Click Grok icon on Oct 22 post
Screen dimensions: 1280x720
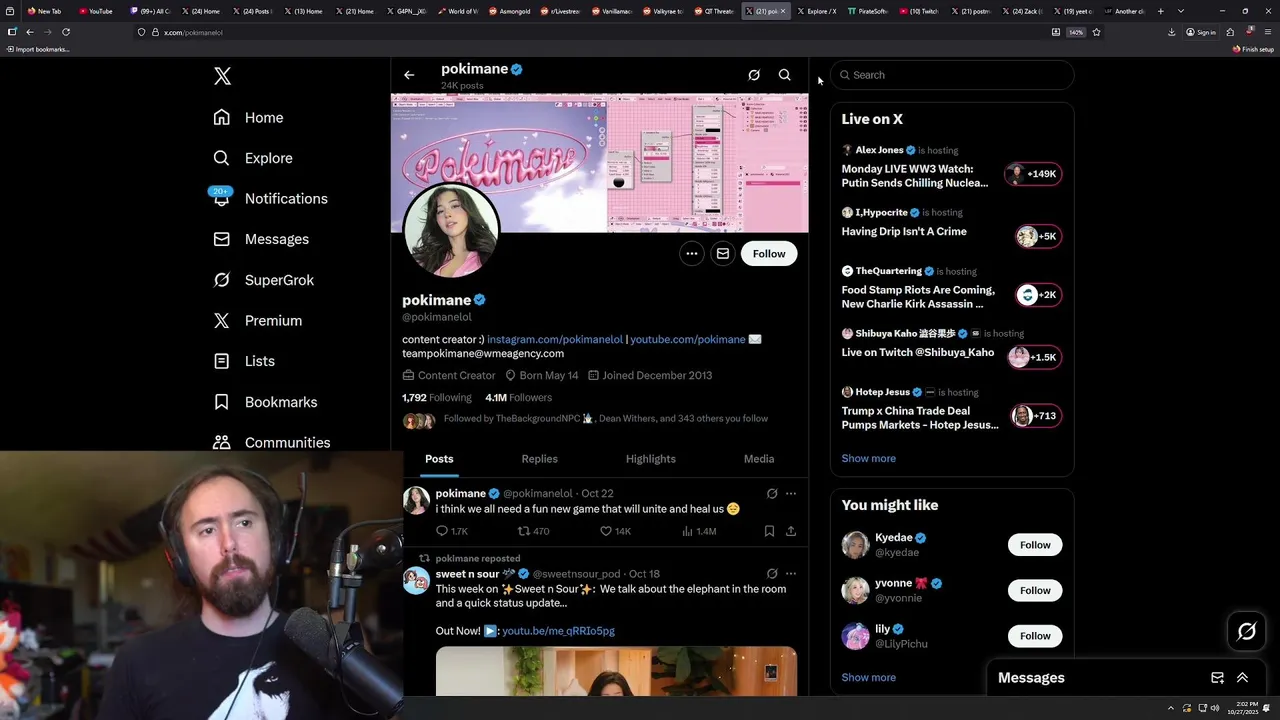(x=772, y=493)
